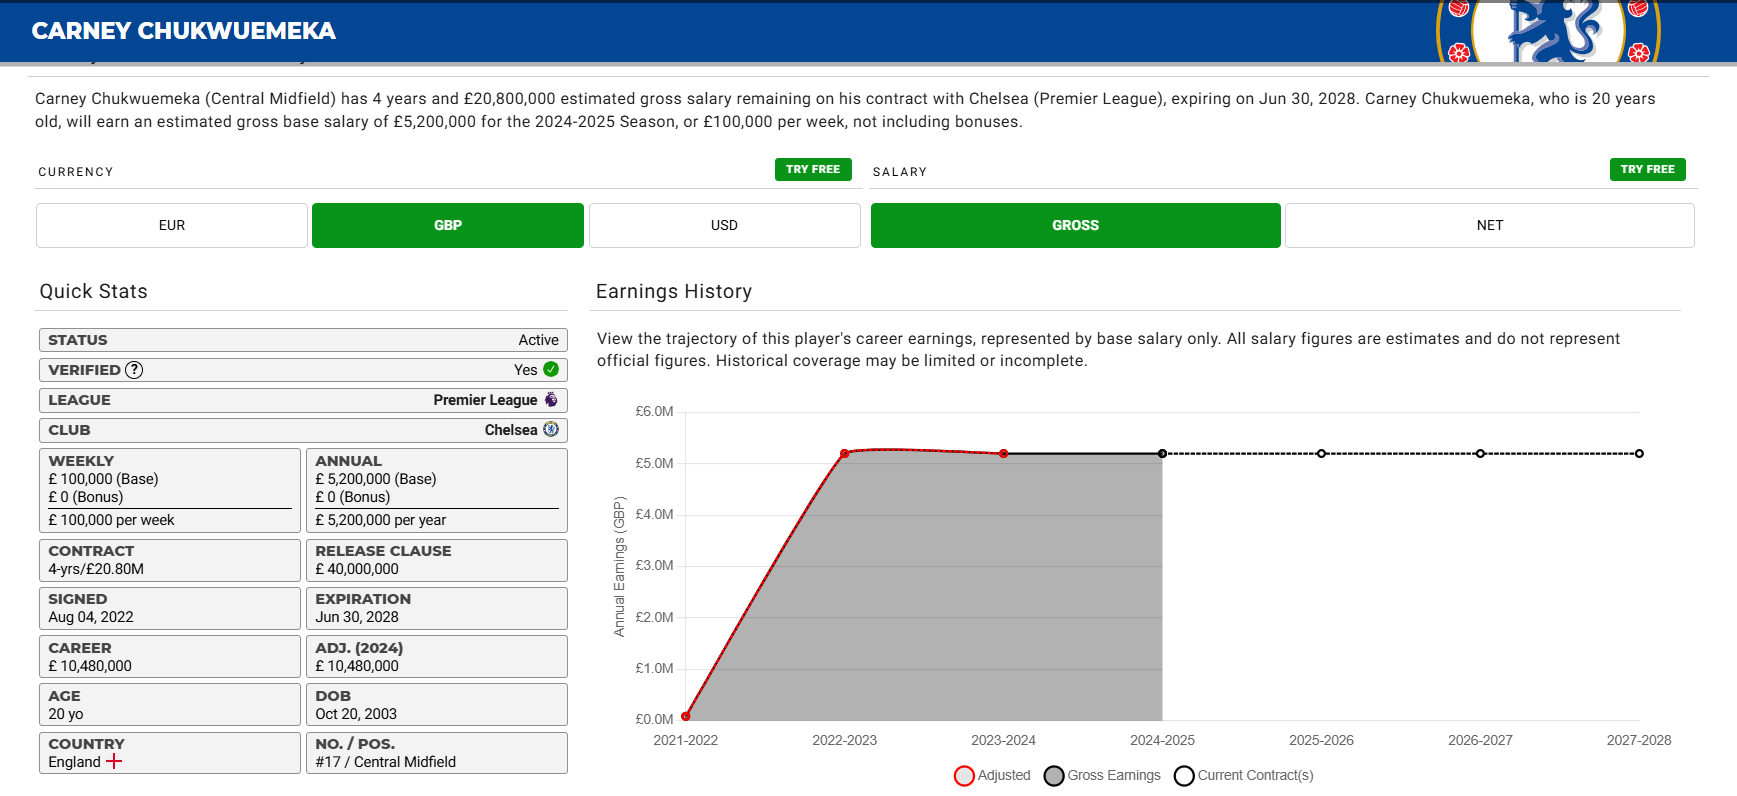Viewport: 1737px width, 796px height.
Task: Select the GBP currency option
Action: pos(448,225)
